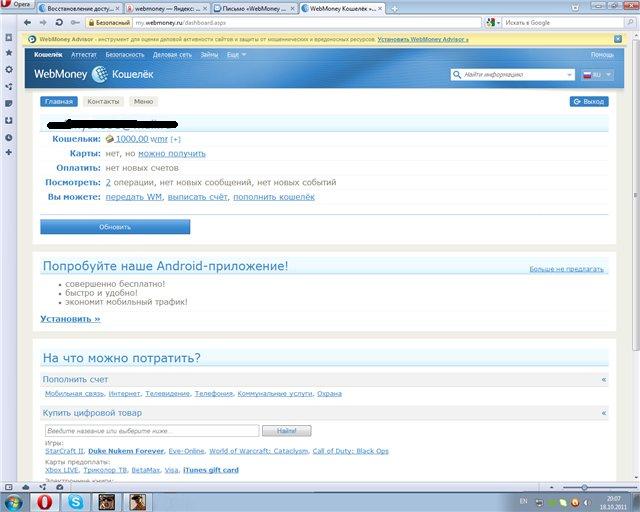Click the Больше не предлагать link
Screen dimensions: 640x512
pos(566,269)
